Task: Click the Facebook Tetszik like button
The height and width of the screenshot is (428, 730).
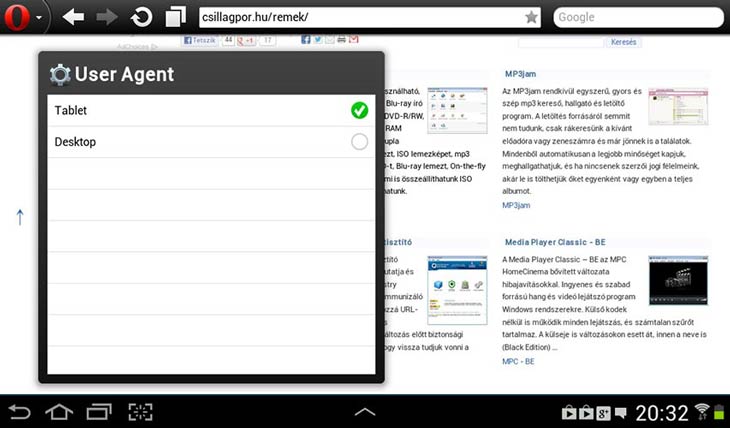Action: [x=200, y=41]
